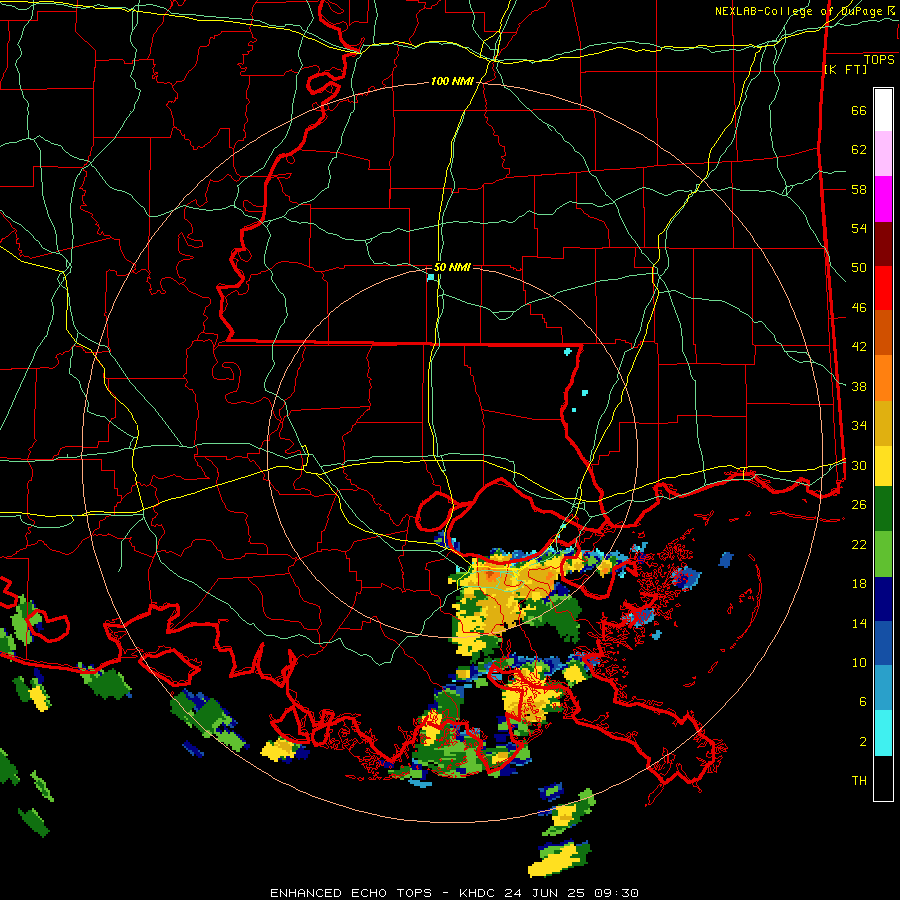Click the legend value '10'
The image size is (900, 900).
[859, 663]
